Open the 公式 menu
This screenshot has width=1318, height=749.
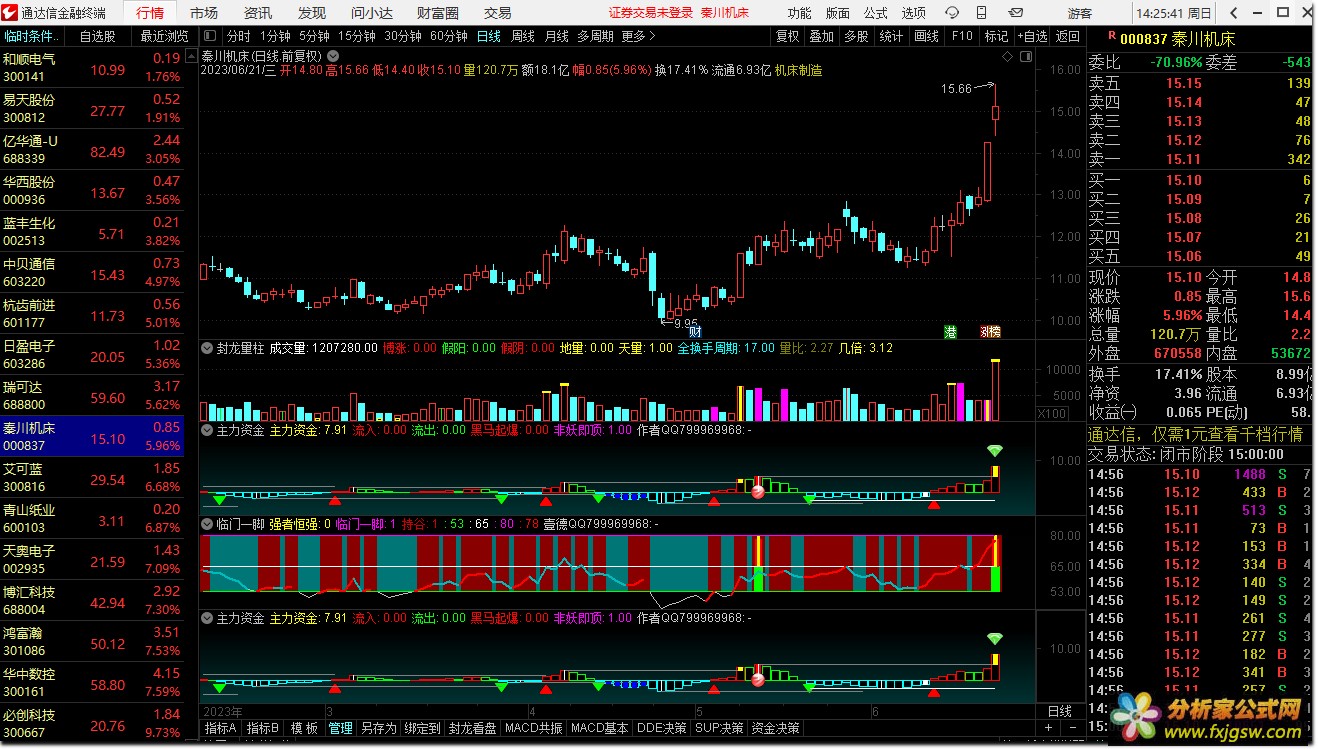[876, 13]
